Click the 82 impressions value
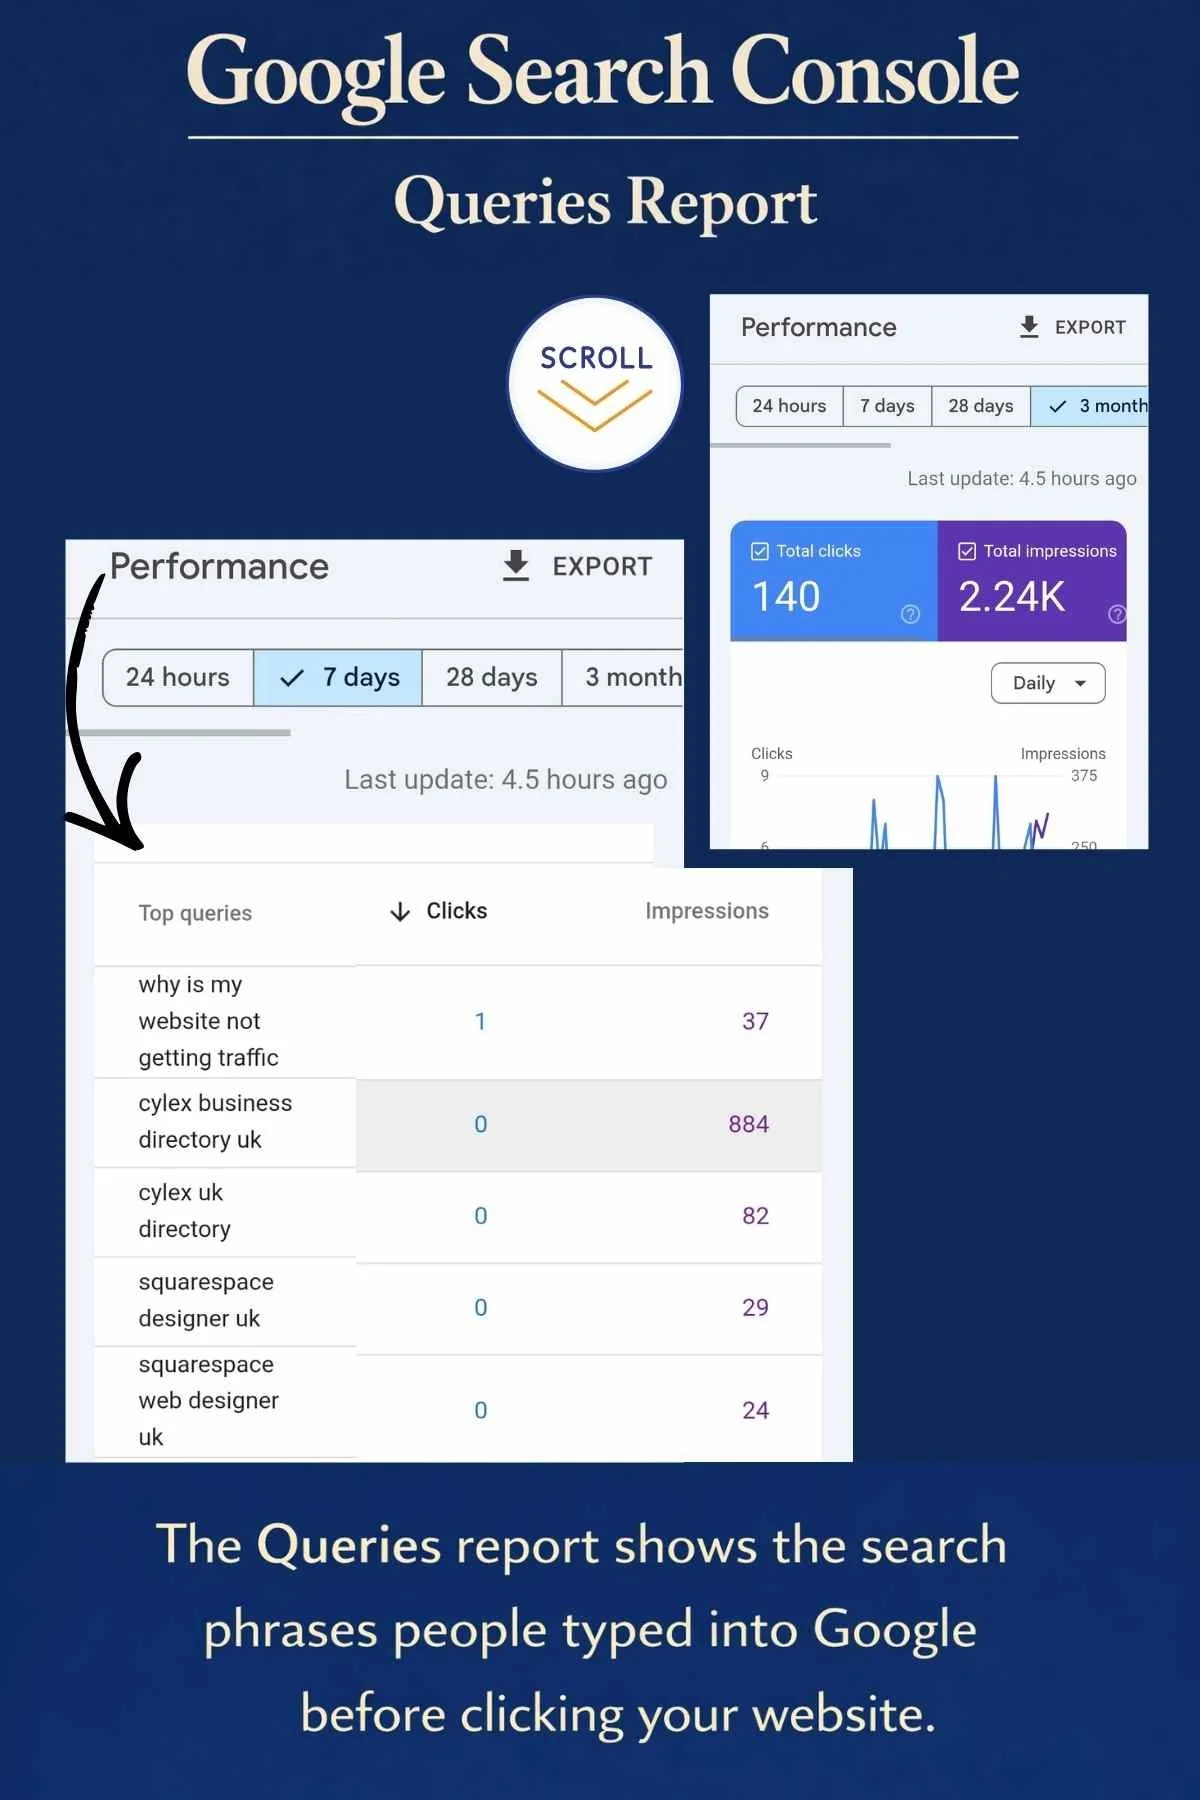Viewport: 1200px width, 1800px height. (x=755, y=1216)
